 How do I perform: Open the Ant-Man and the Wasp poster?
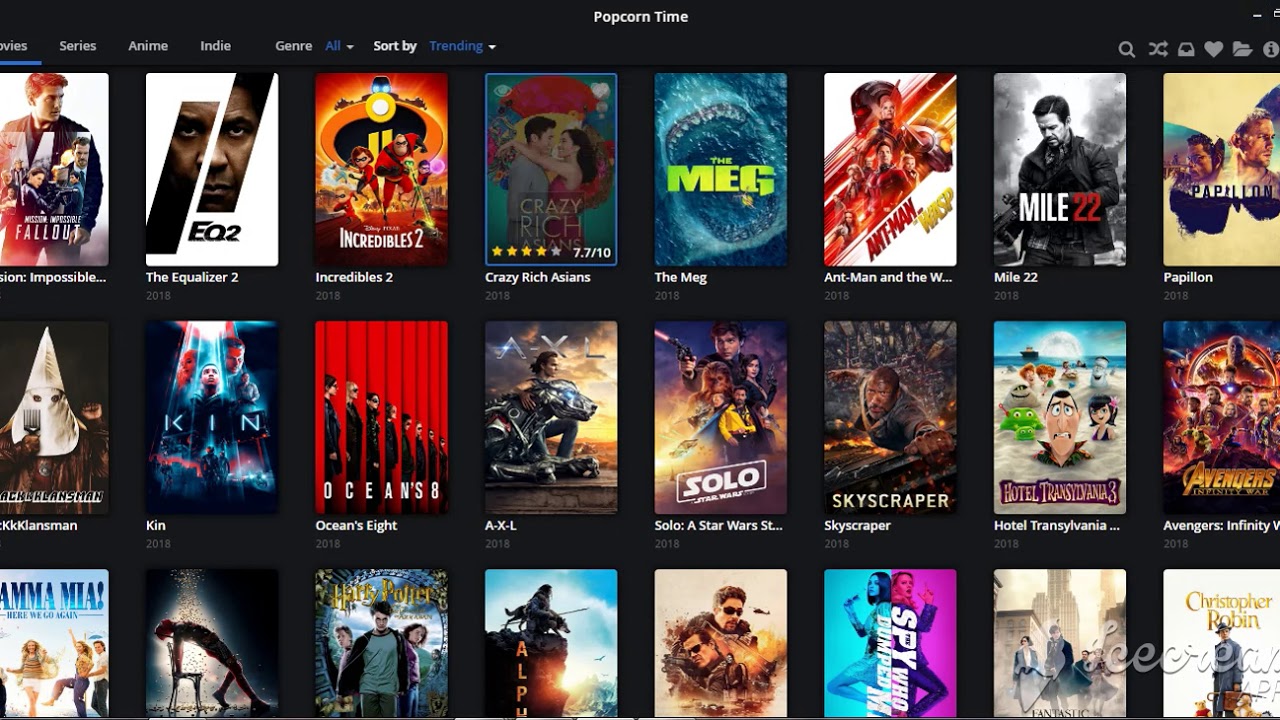(890, 170)
